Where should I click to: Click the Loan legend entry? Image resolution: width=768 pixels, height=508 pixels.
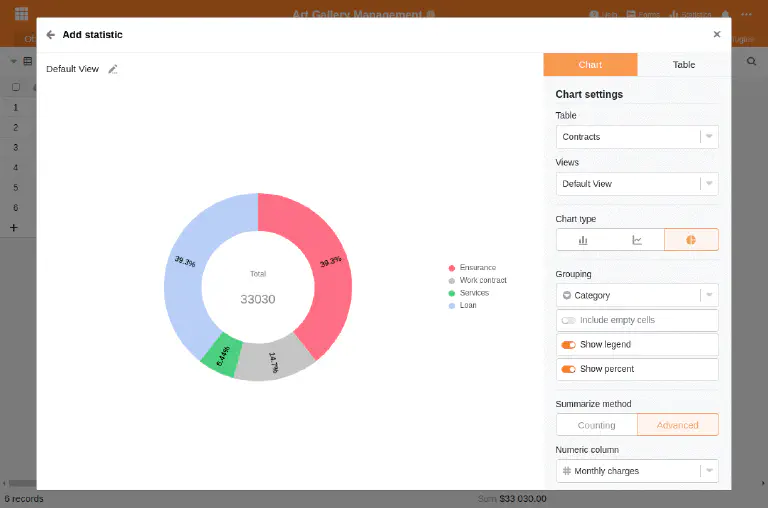pos(462,305)
